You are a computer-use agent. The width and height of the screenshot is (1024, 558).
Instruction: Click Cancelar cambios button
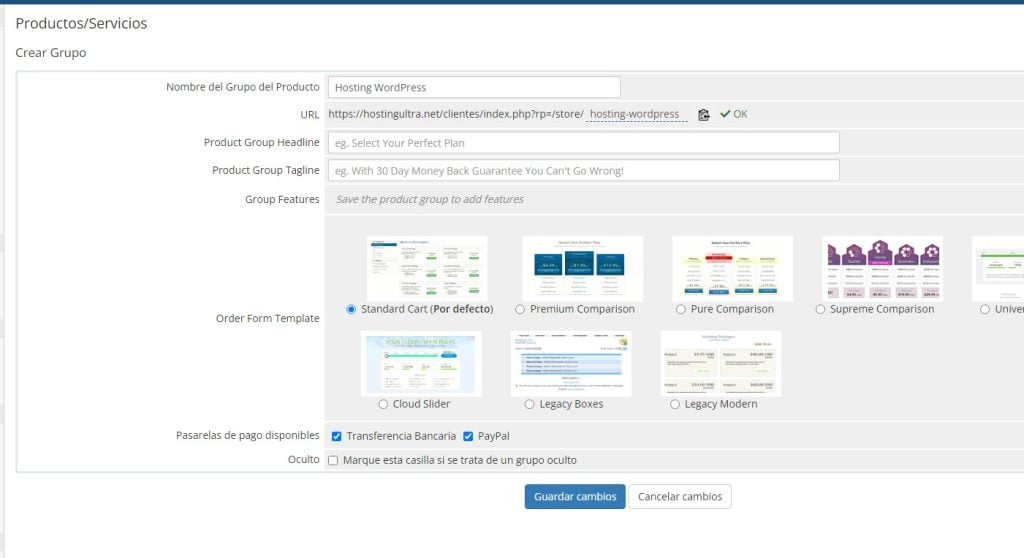point(680,497)
